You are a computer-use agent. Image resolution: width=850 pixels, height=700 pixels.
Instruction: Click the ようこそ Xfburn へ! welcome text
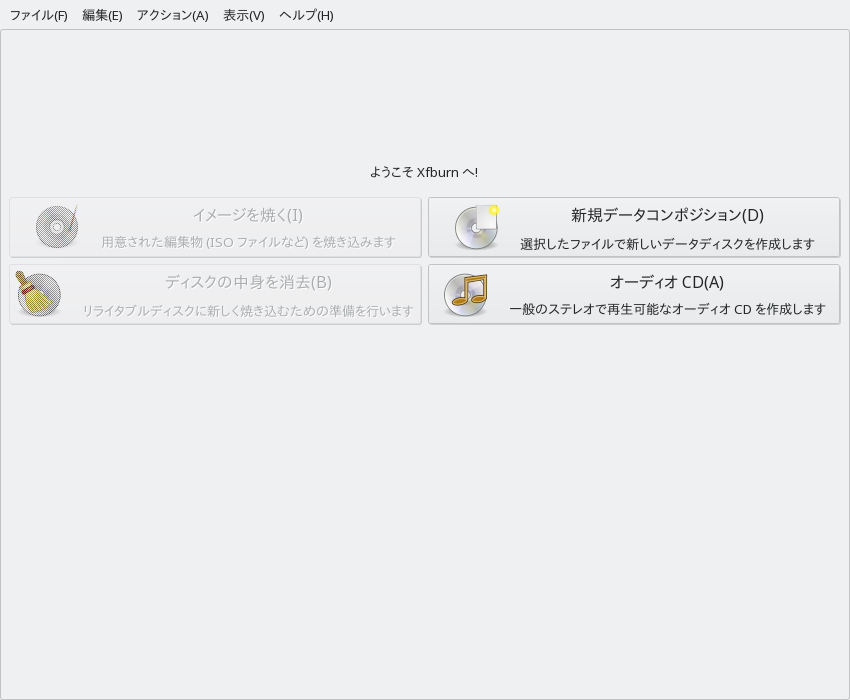point(424,172)
